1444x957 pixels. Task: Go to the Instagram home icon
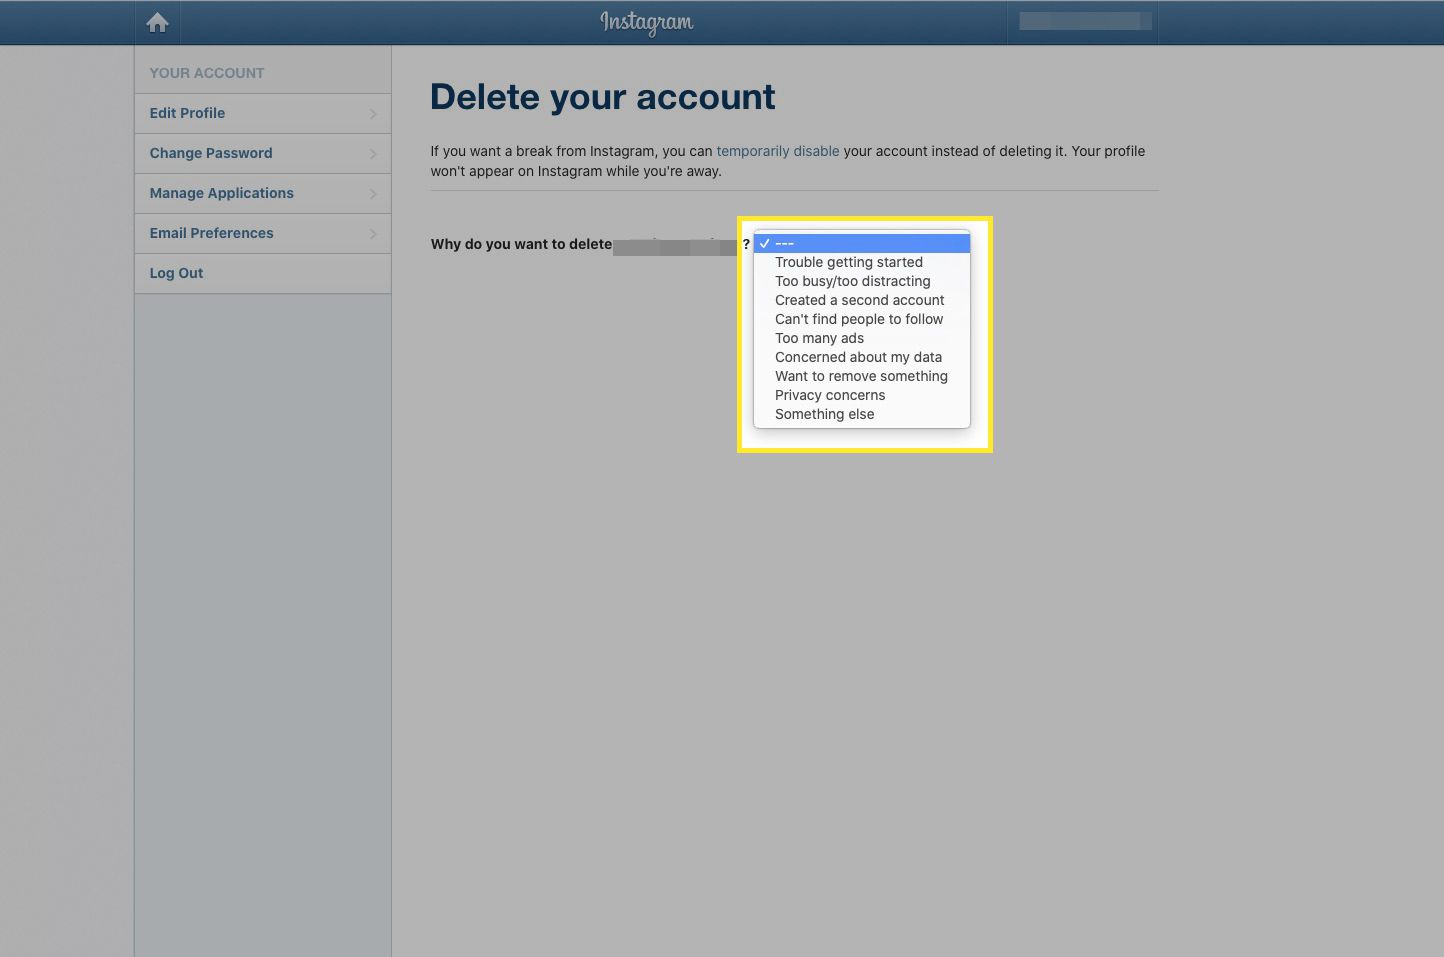click(157, 22)
